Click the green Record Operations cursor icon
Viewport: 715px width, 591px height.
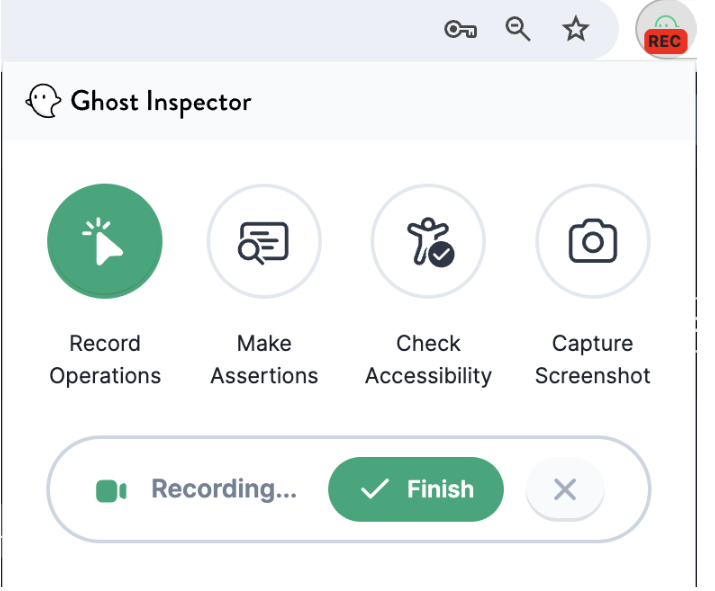(x=105, y=241)
